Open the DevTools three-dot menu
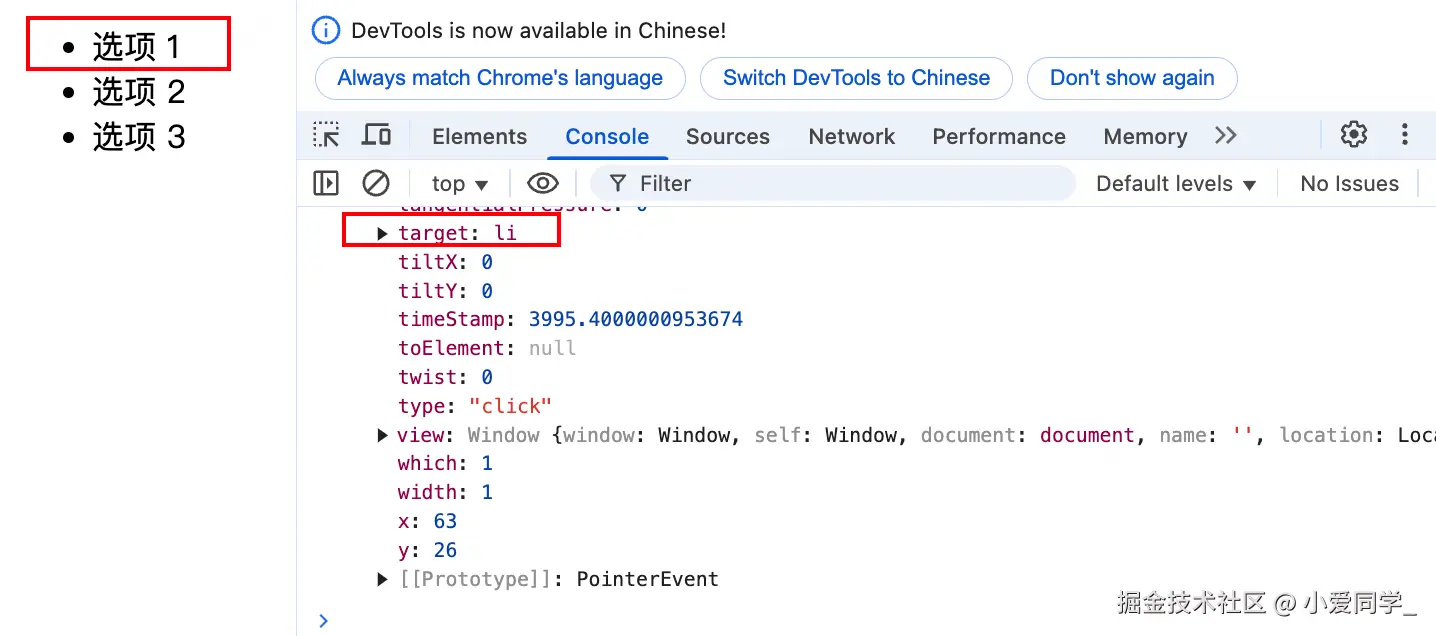This screenshot has width=1436, height=636. click(x=1405, y=134)
